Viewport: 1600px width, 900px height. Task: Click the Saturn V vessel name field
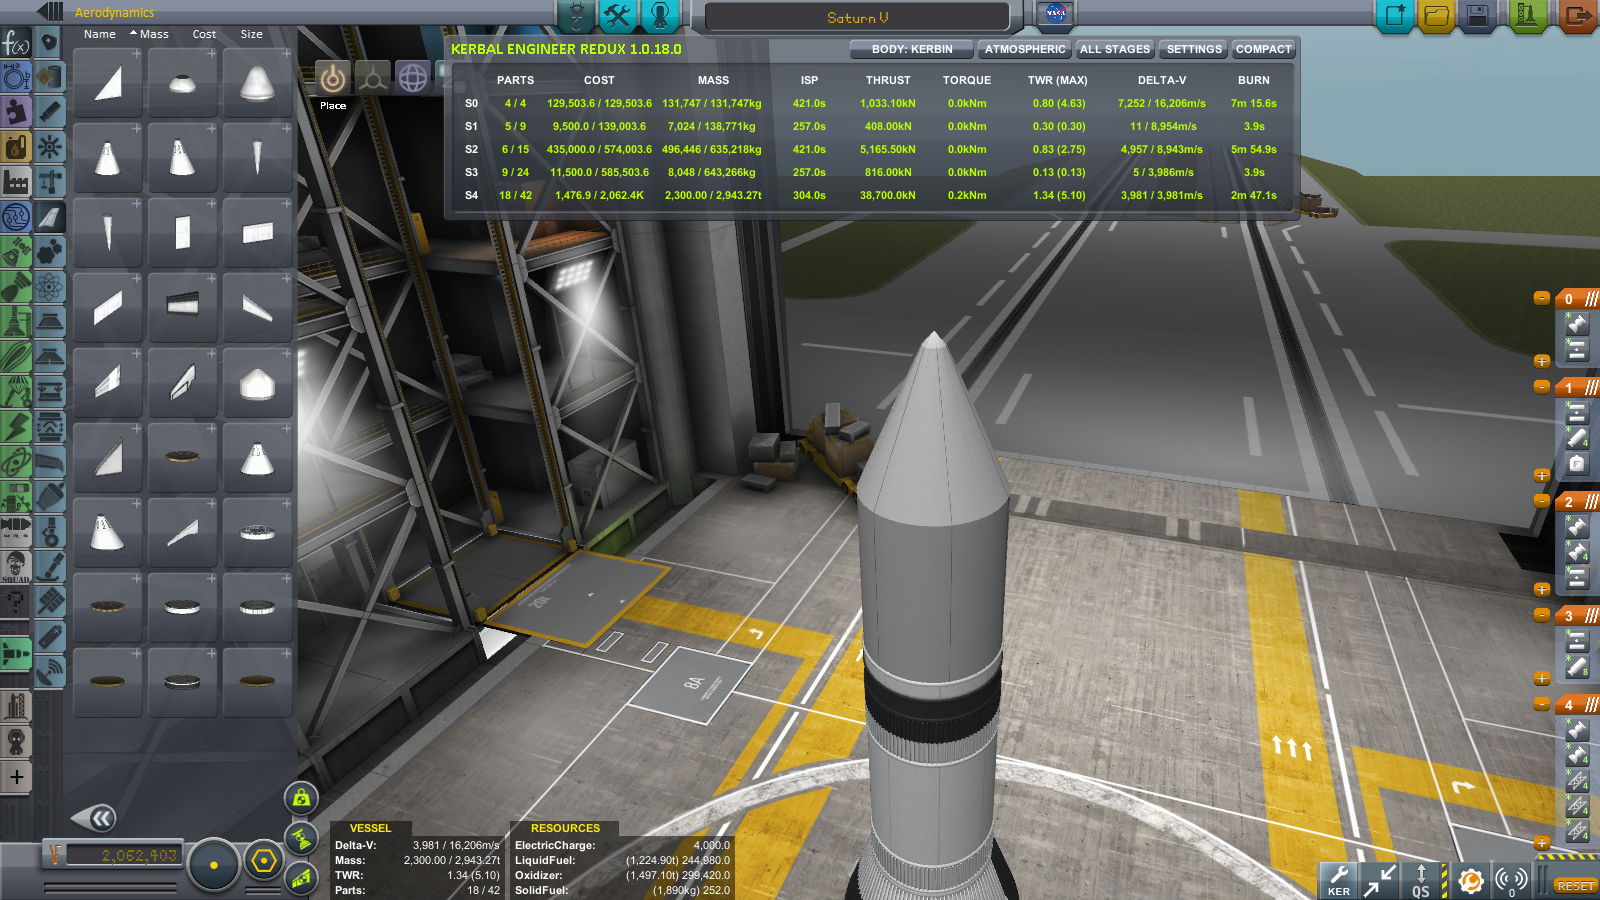(857, 17)
